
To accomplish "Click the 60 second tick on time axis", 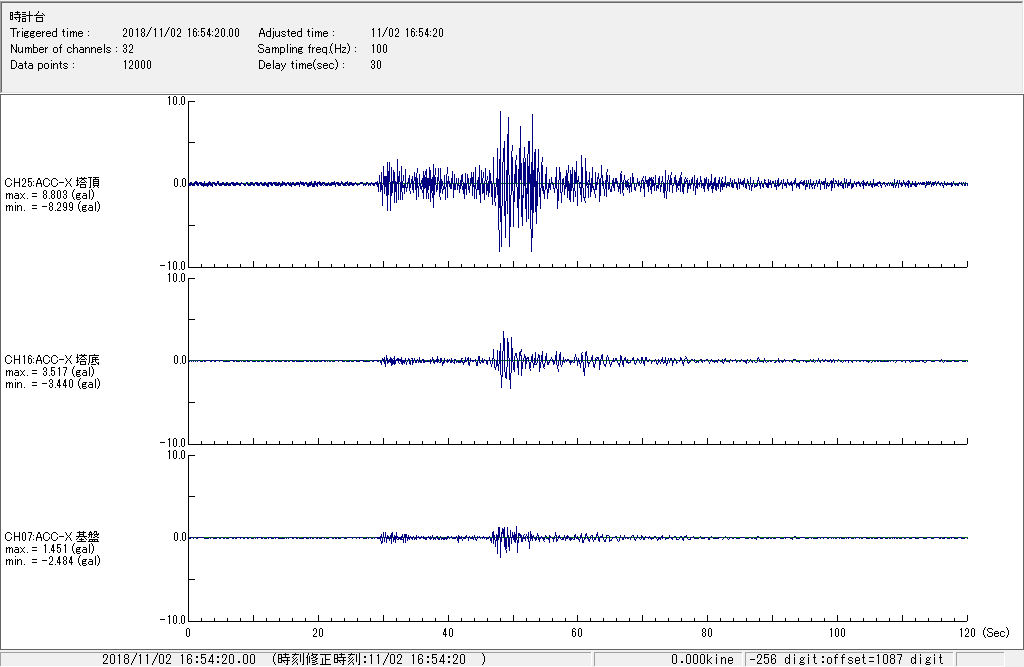I will coord(578,632).
